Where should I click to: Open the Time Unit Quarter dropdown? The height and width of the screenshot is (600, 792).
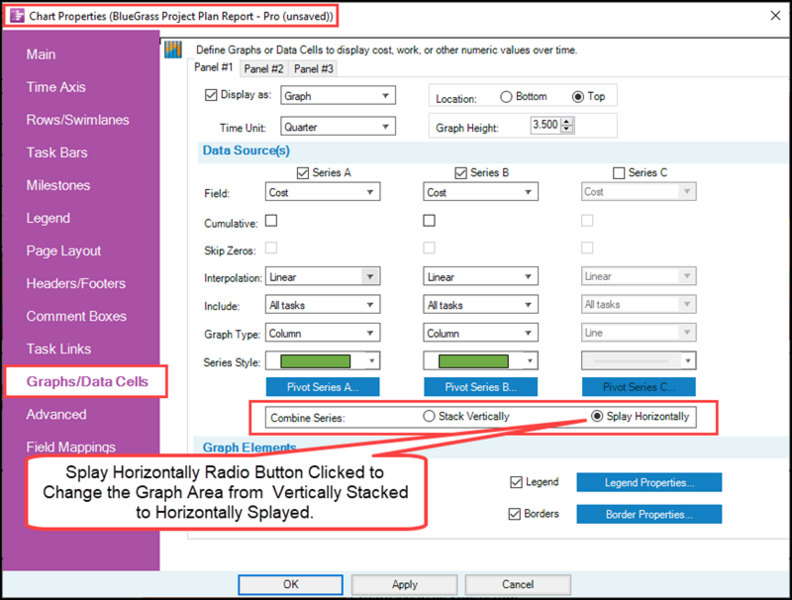tap(338, 127)
